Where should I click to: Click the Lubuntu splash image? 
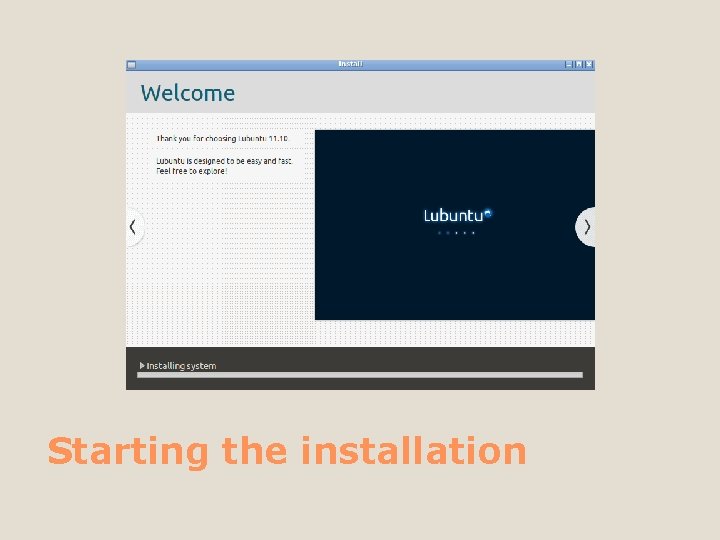click(455, 225)
